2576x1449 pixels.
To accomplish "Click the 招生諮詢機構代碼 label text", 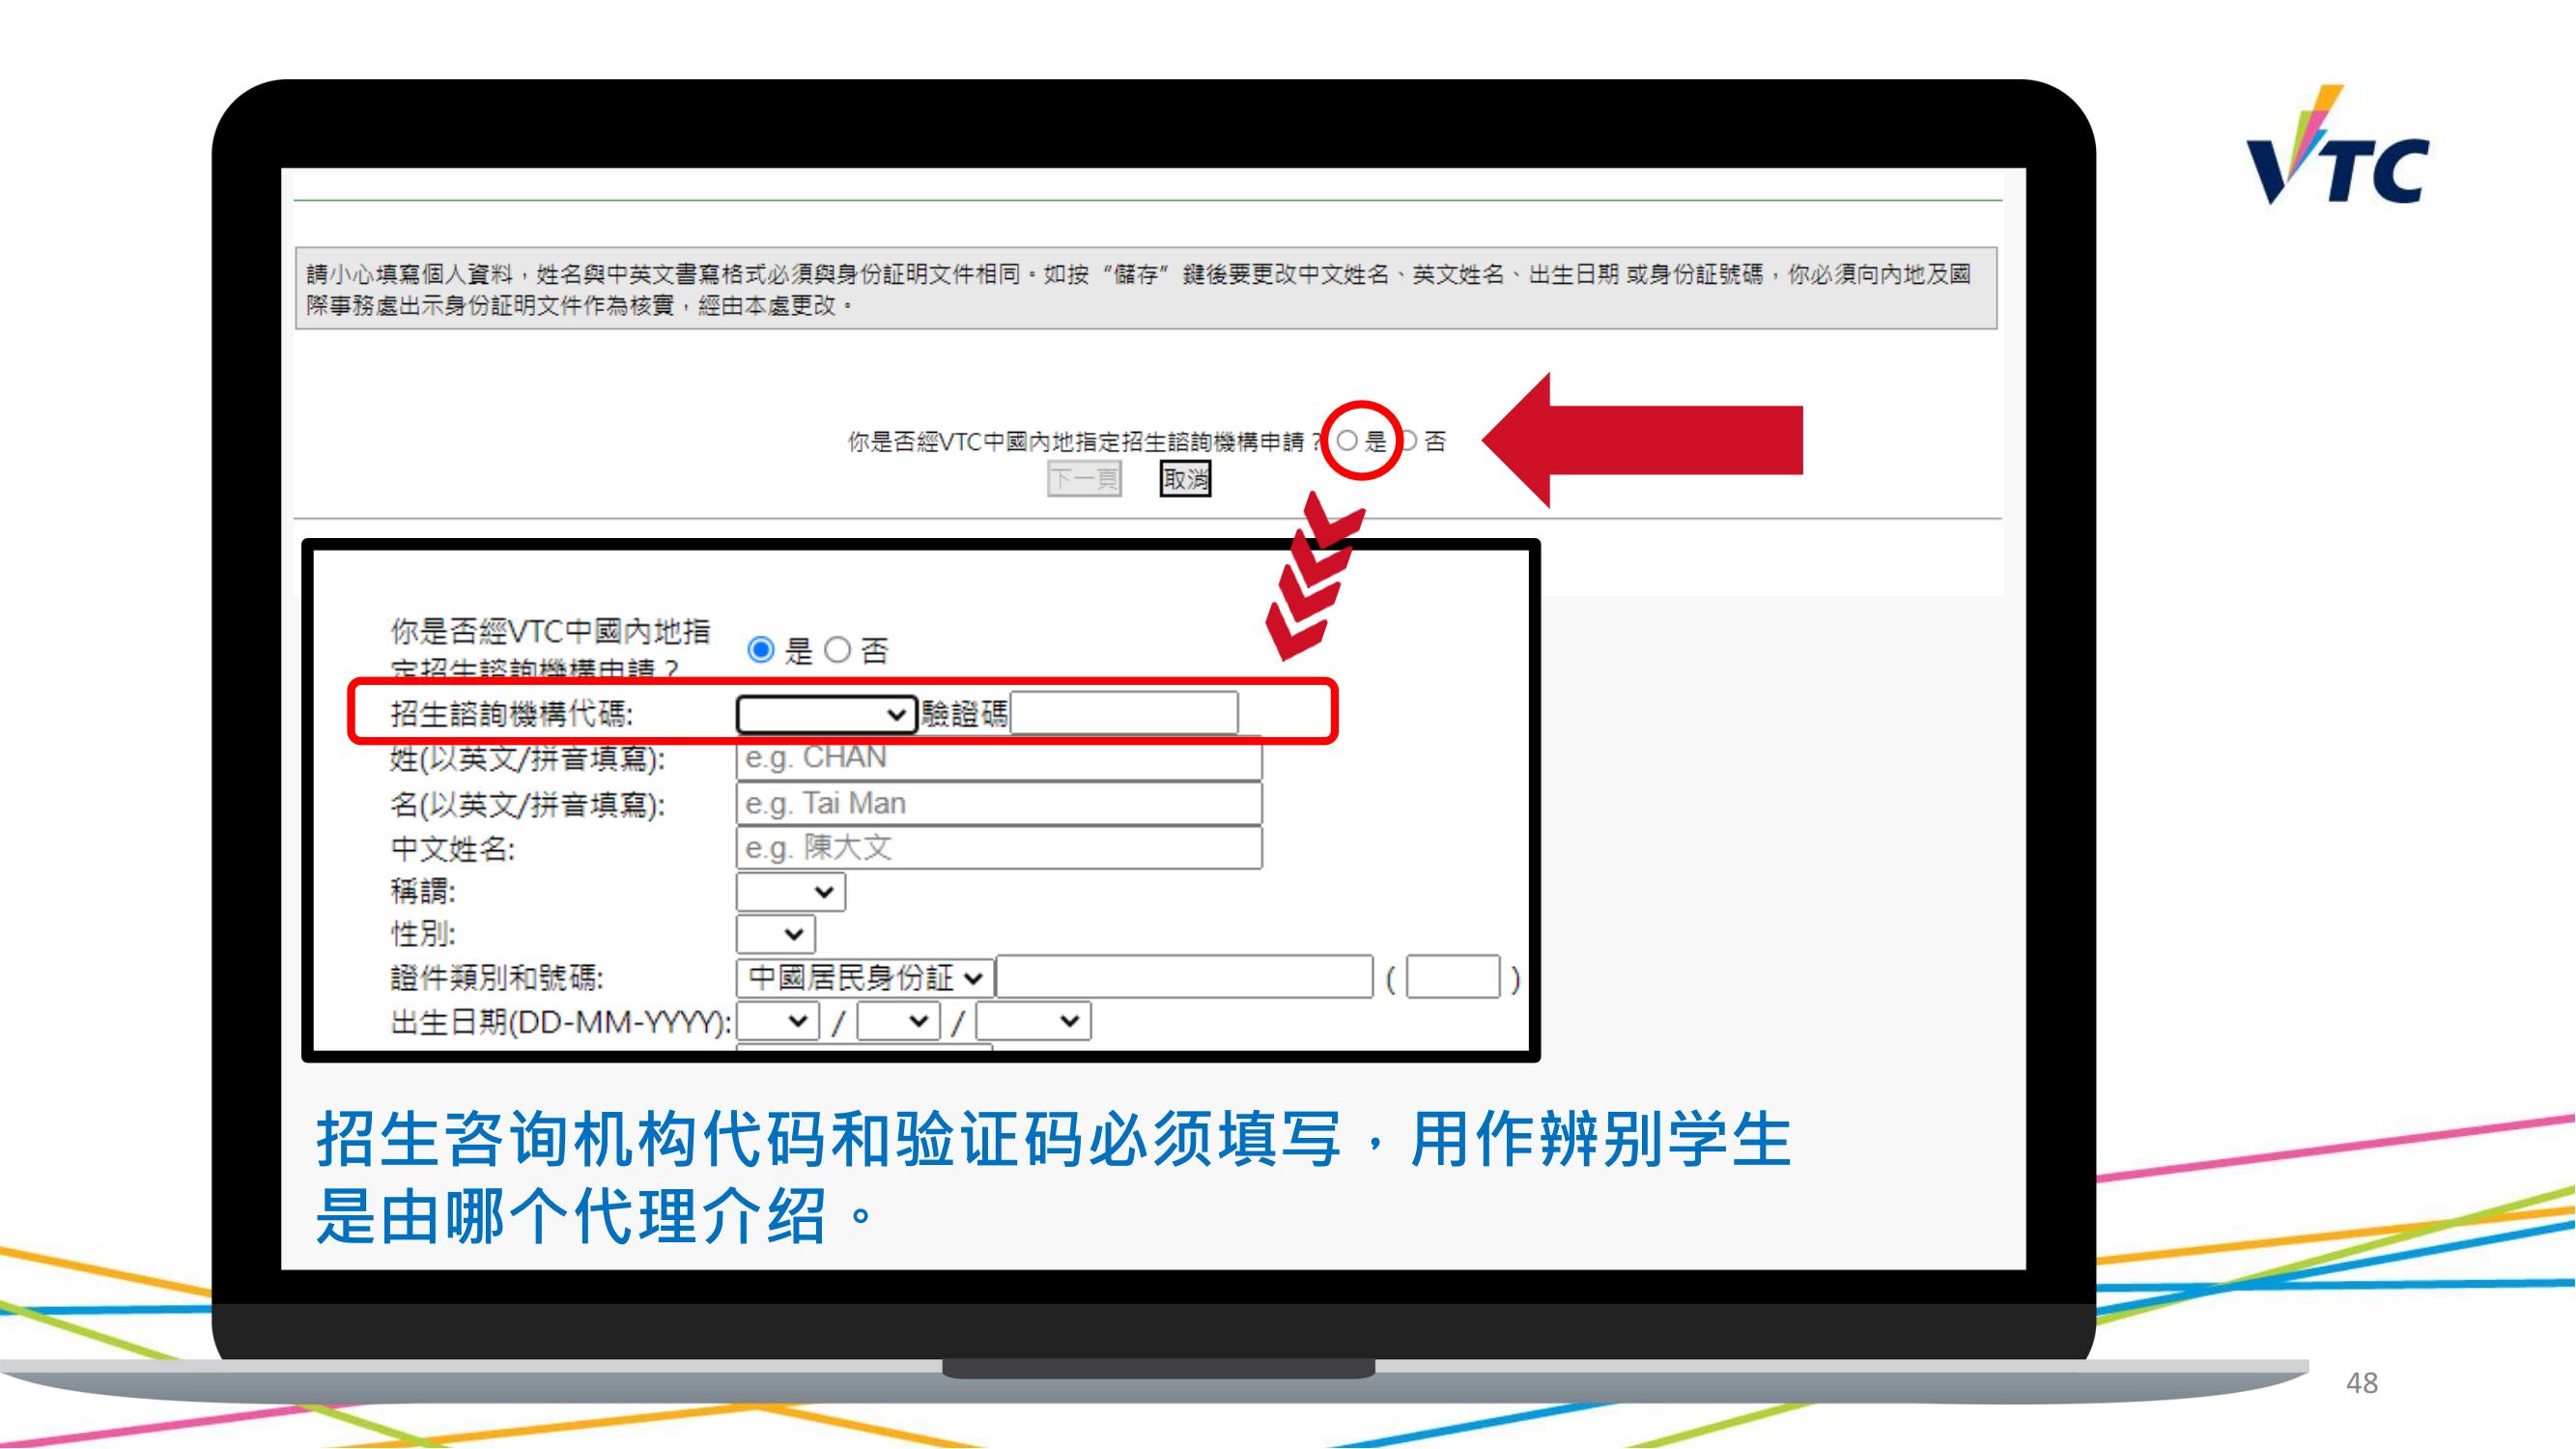I will (x=511, y=714).
